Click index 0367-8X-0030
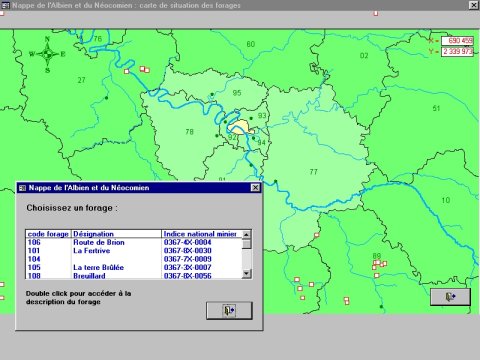This screenshot has width=480, height=360. tap(187, 251)
